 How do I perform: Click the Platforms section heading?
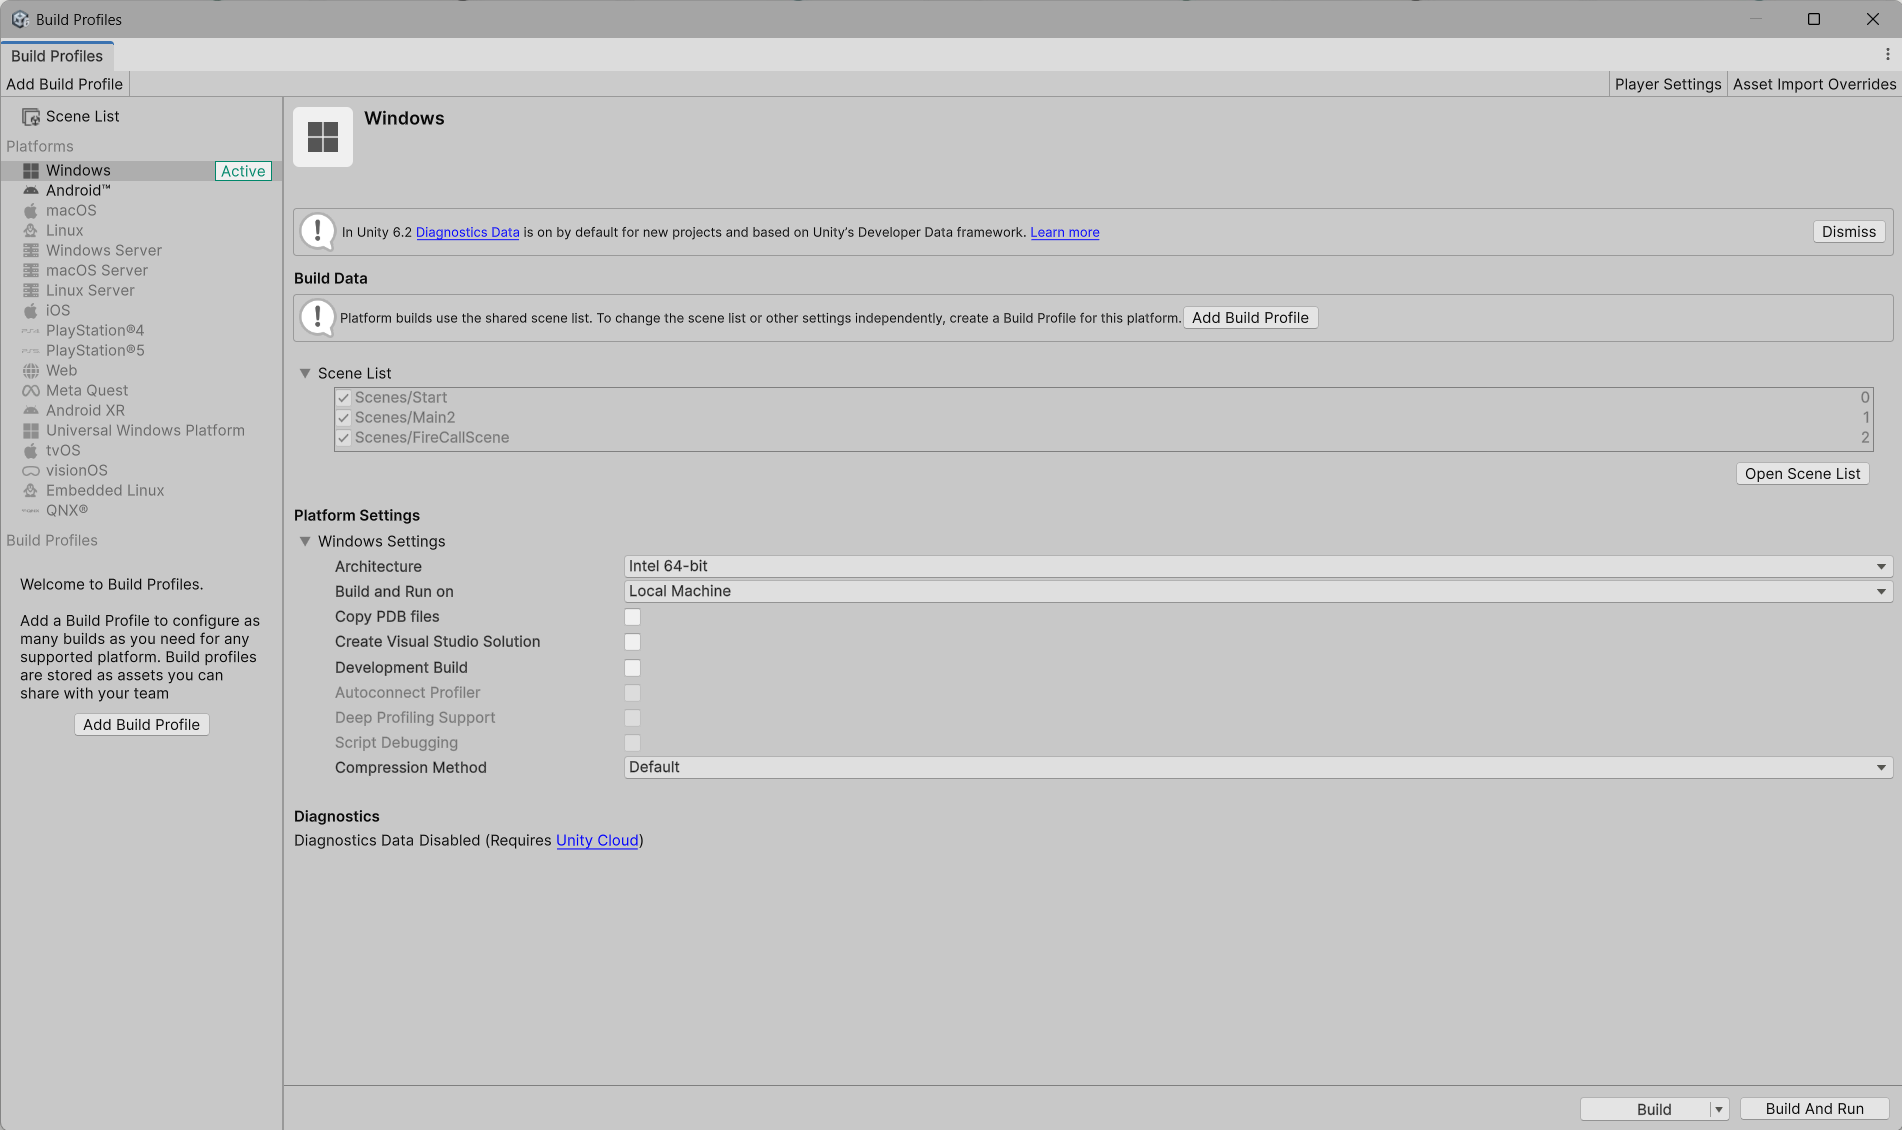[x=40, y=146]
